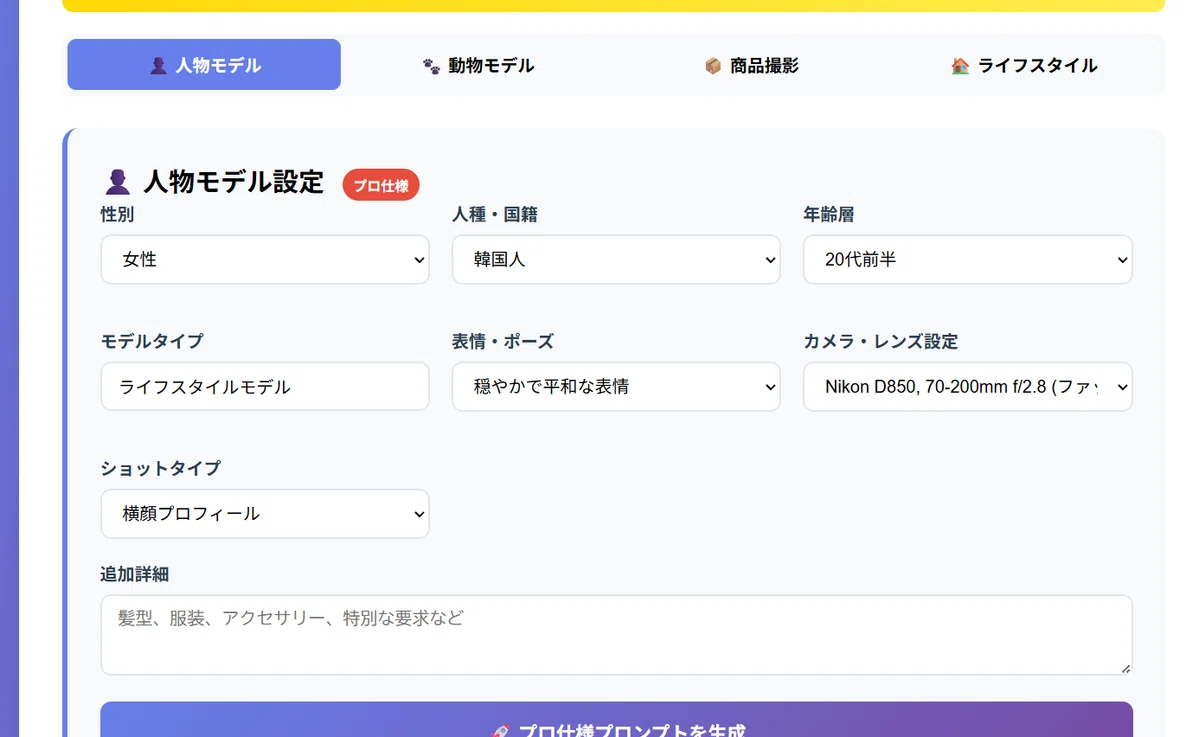
Task: Click the 性別 label
Action: [117, 214]
